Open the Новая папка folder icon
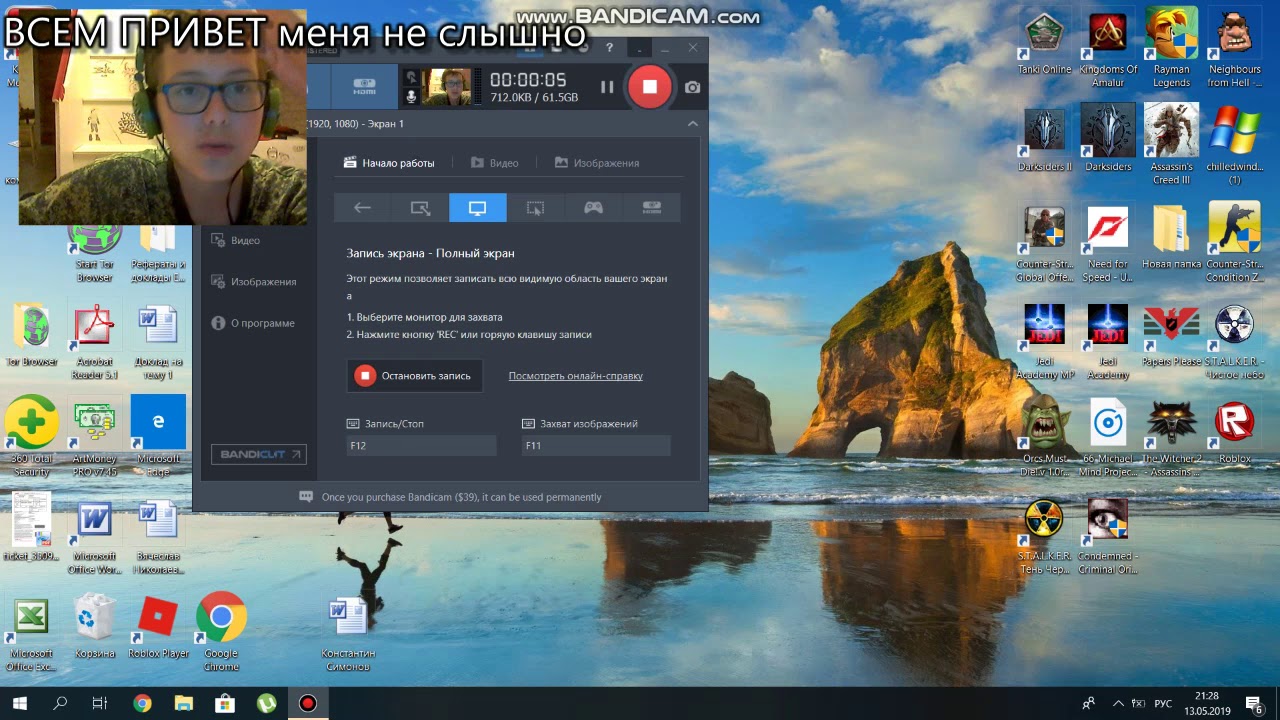1280x720 pixels. [1171, 237]
